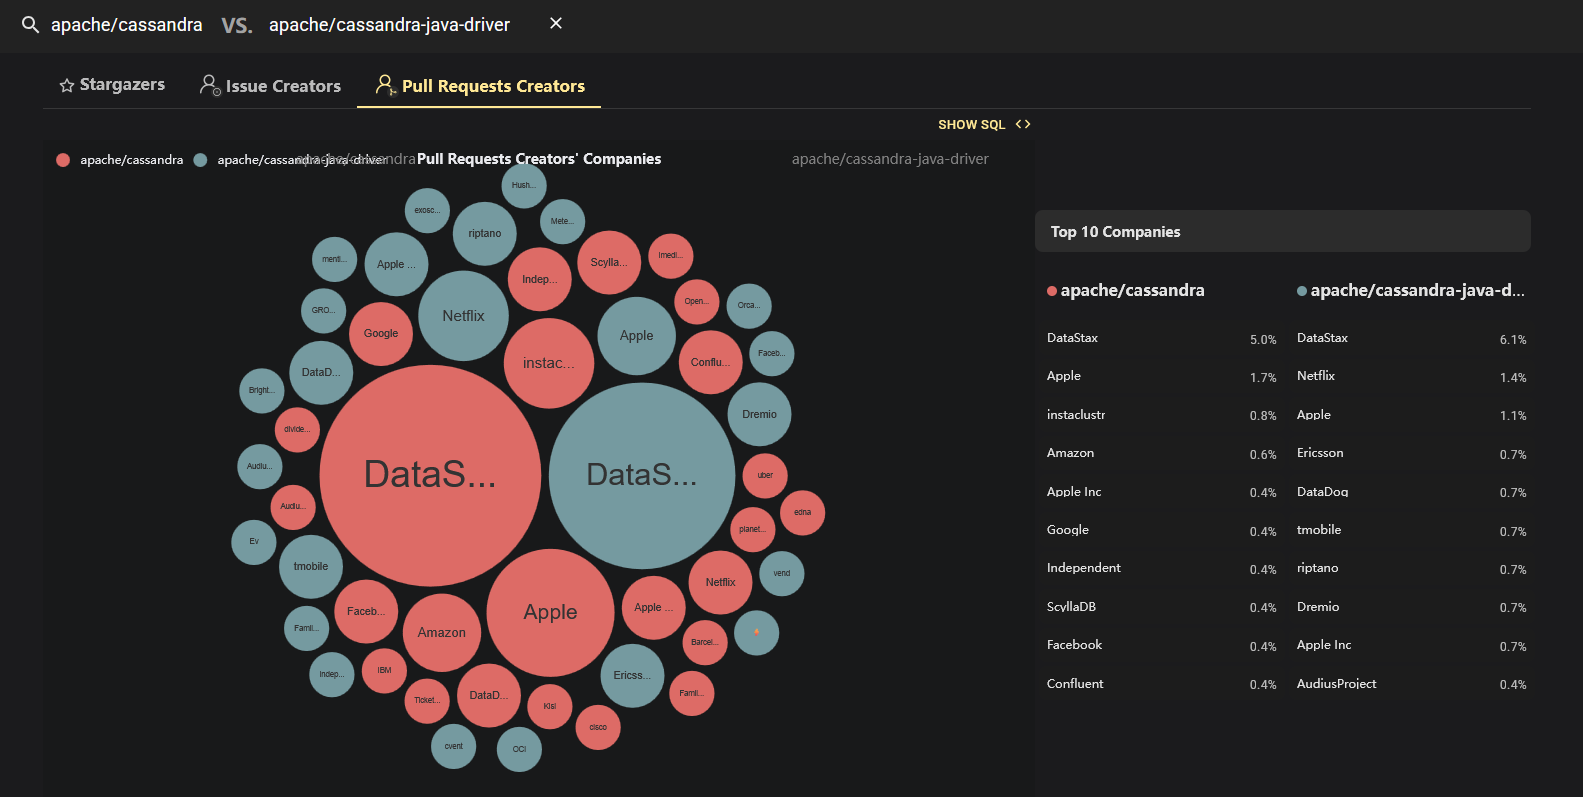Screen dimensions: 1583x797
Task: Click the red Ticket... bubble
Action: pyautogui.click(x=427, y=700)
